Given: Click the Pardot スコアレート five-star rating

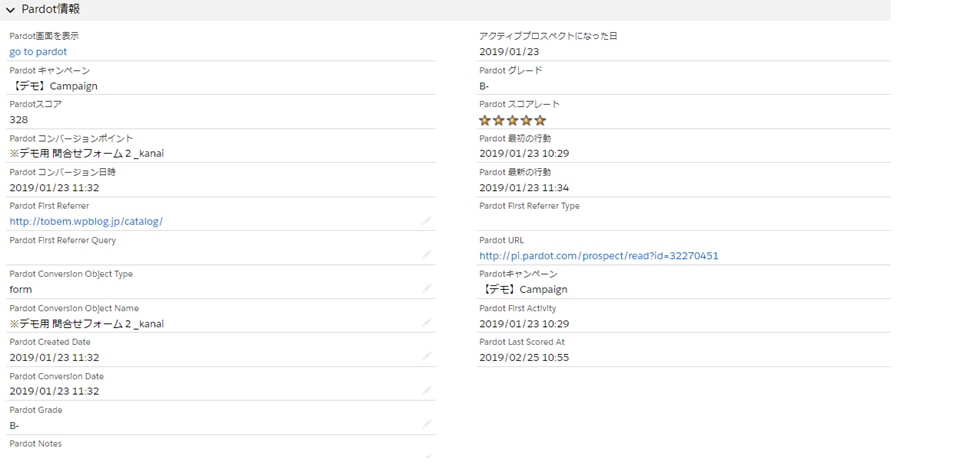Looking at the screenshot, I should point(512,120).
